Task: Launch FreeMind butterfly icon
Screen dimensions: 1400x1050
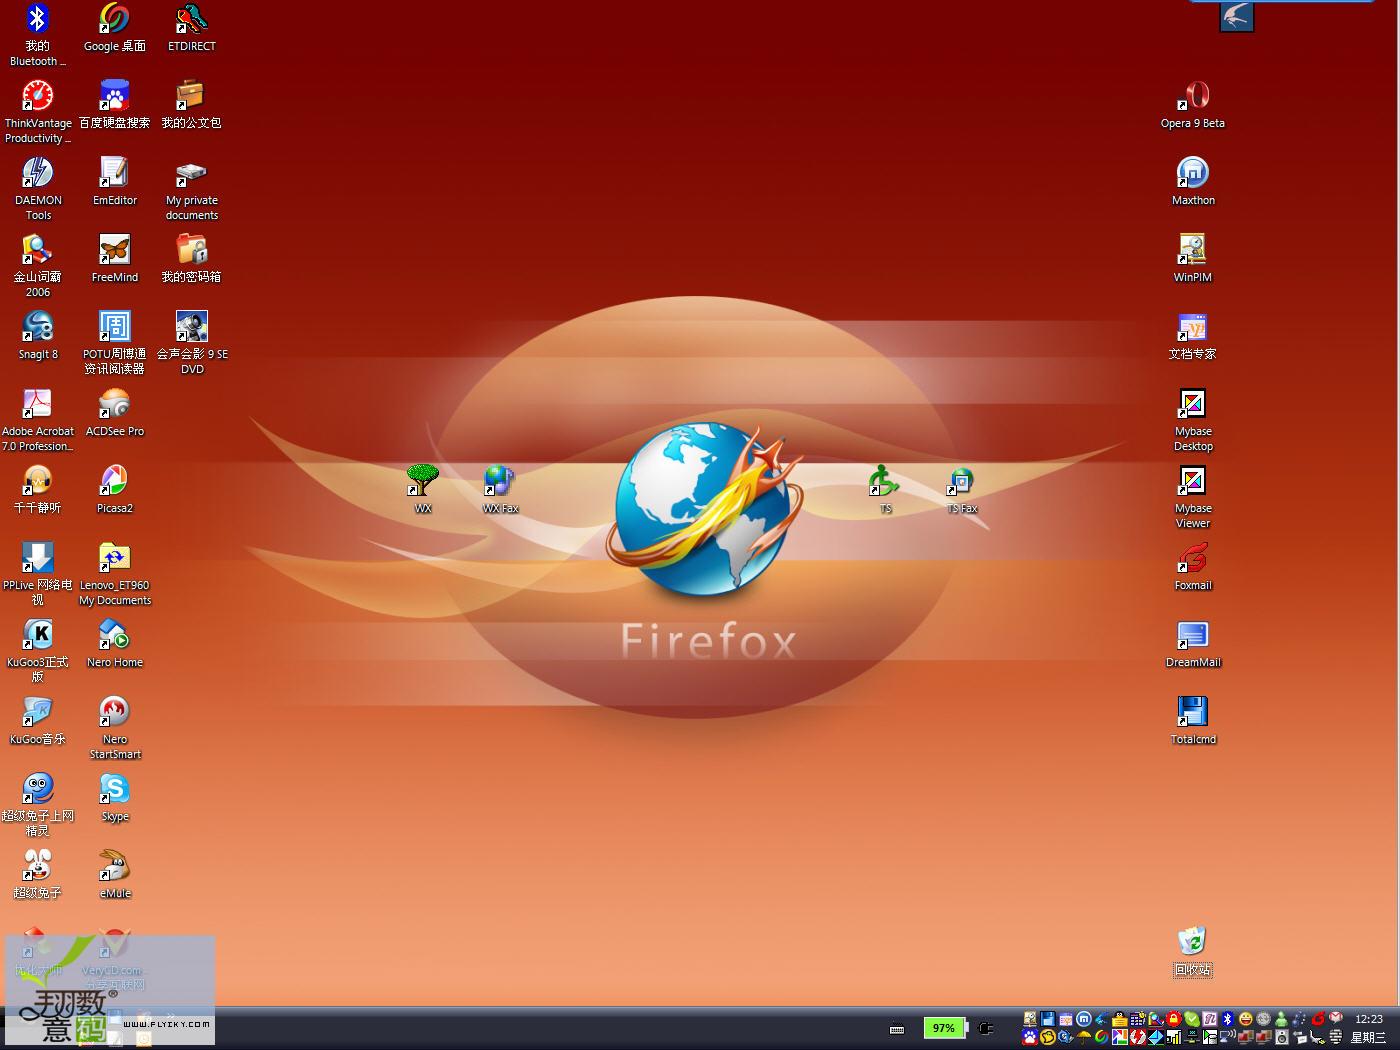Action: click(114, 259)
